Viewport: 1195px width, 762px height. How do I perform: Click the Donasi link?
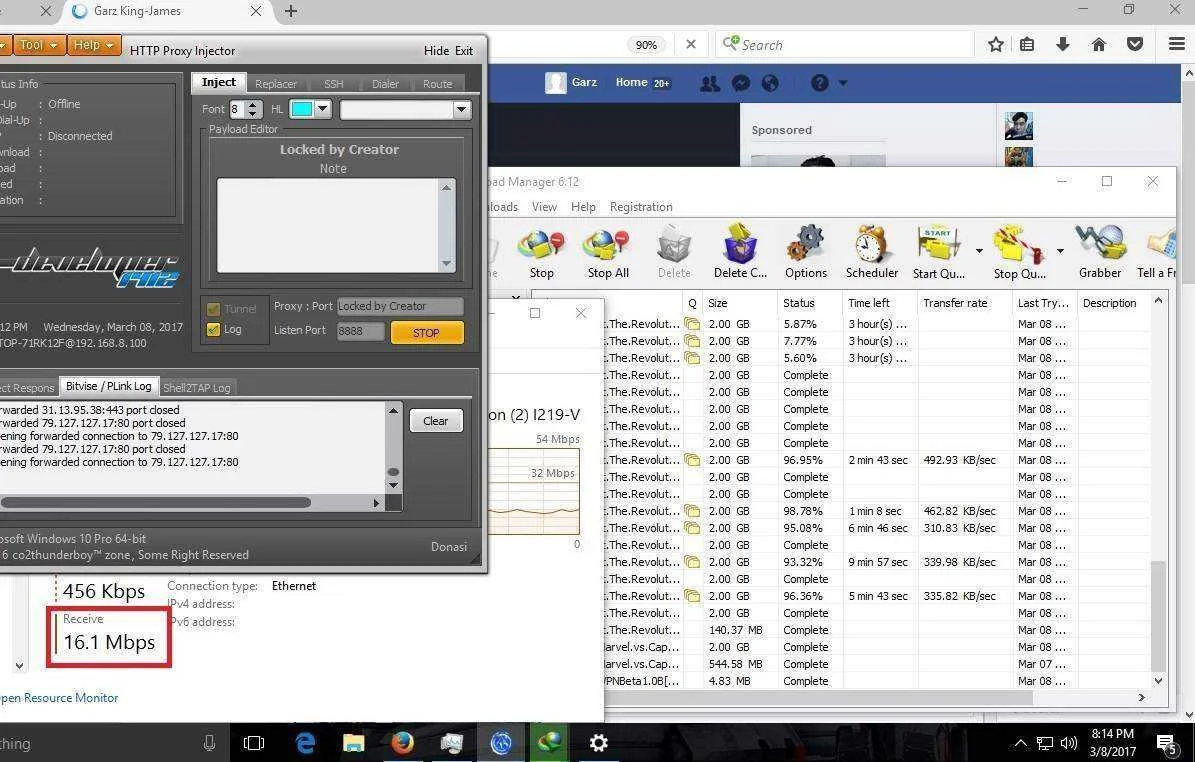(449, 546)
